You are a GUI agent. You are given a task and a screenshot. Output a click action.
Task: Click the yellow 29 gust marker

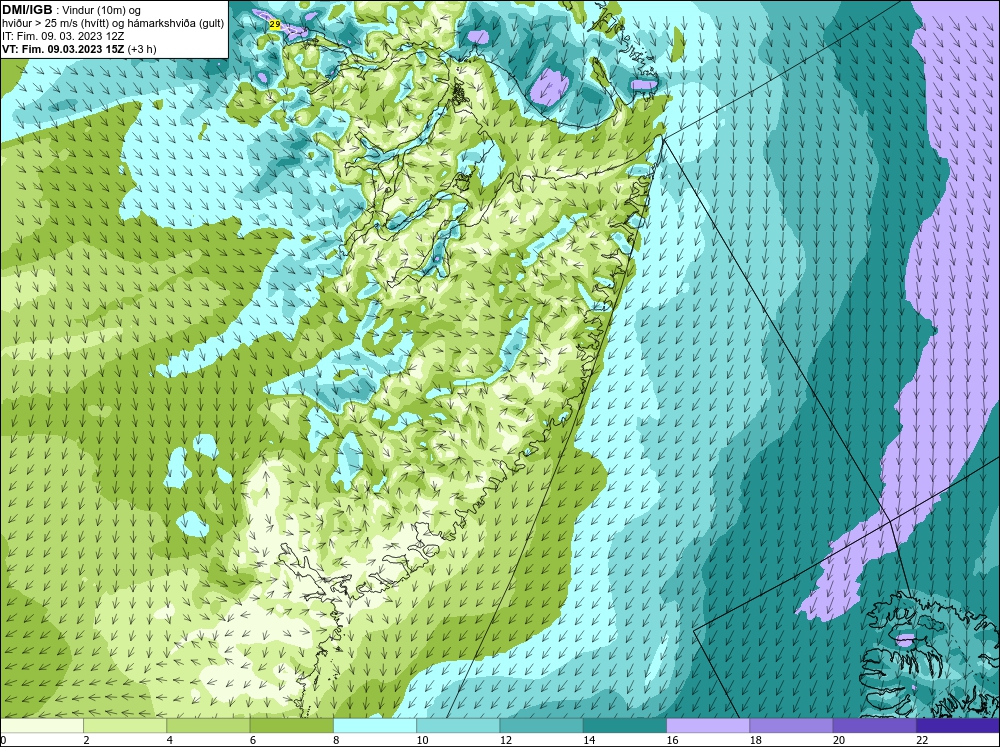point(275,24)
